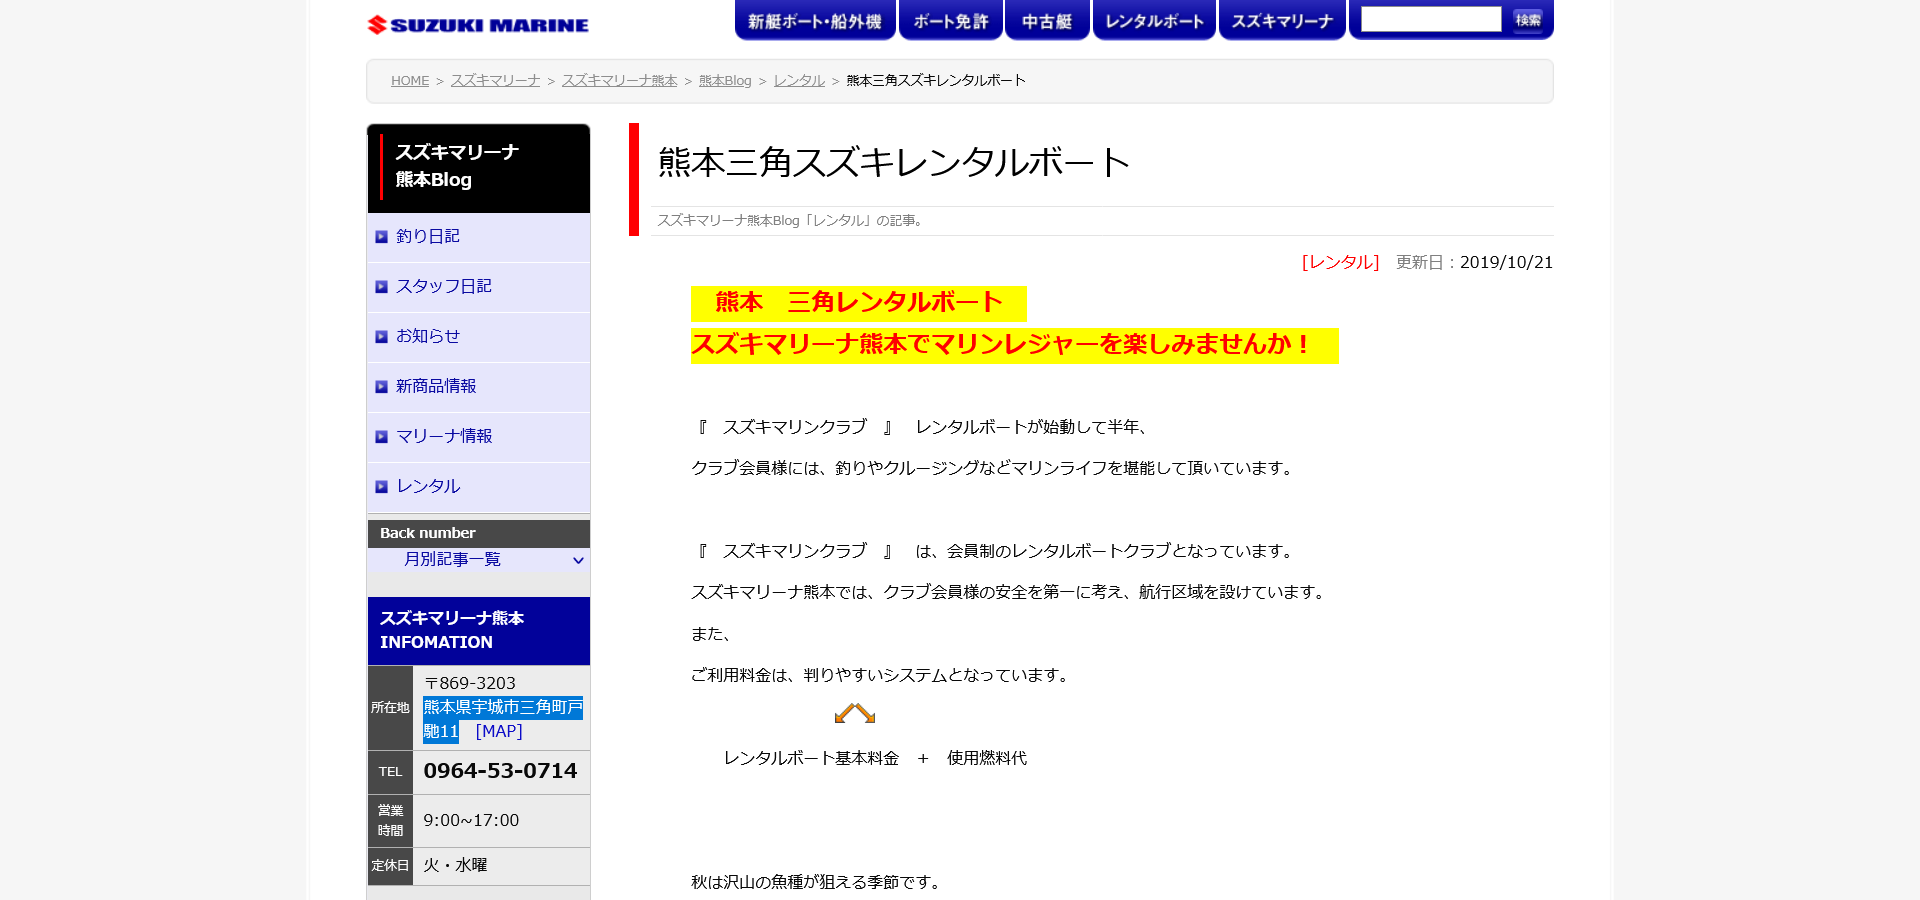
Task: Open レンタル sidebar category link
Action: click(428, 487)
